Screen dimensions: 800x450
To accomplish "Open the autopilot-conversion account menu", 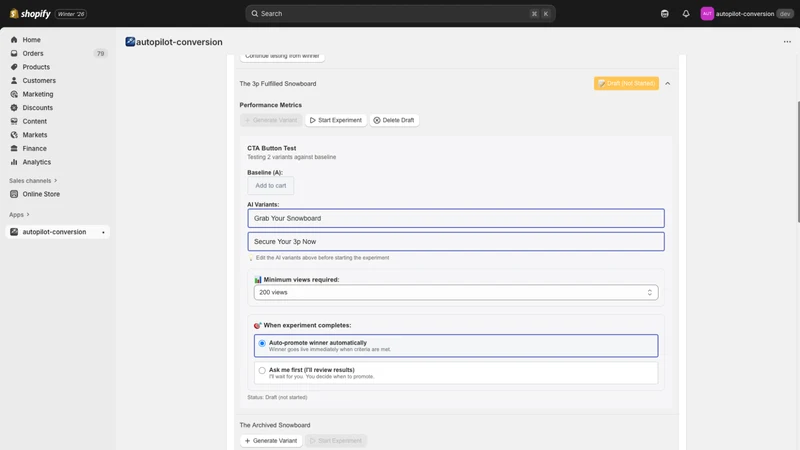I will pyautogui.click(x=746, y=14).
